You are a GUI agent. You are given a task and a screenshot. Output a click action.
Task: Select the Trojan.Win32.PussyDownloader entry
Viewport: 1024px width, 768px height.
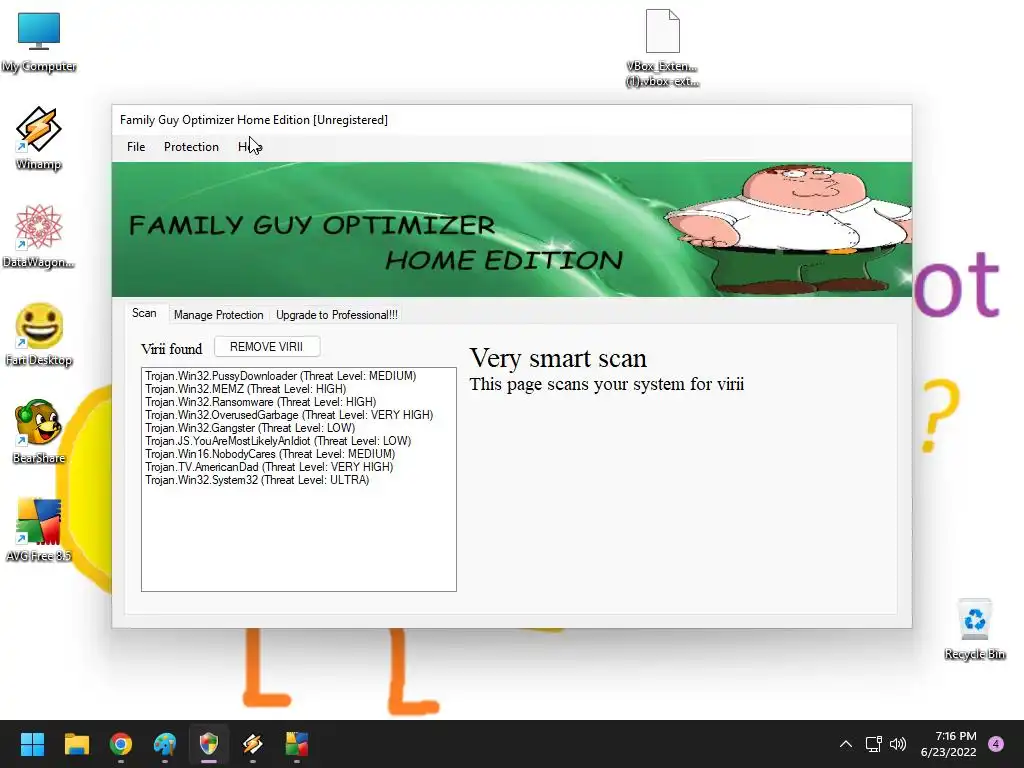pyautogui.click(x=280, y=376)
